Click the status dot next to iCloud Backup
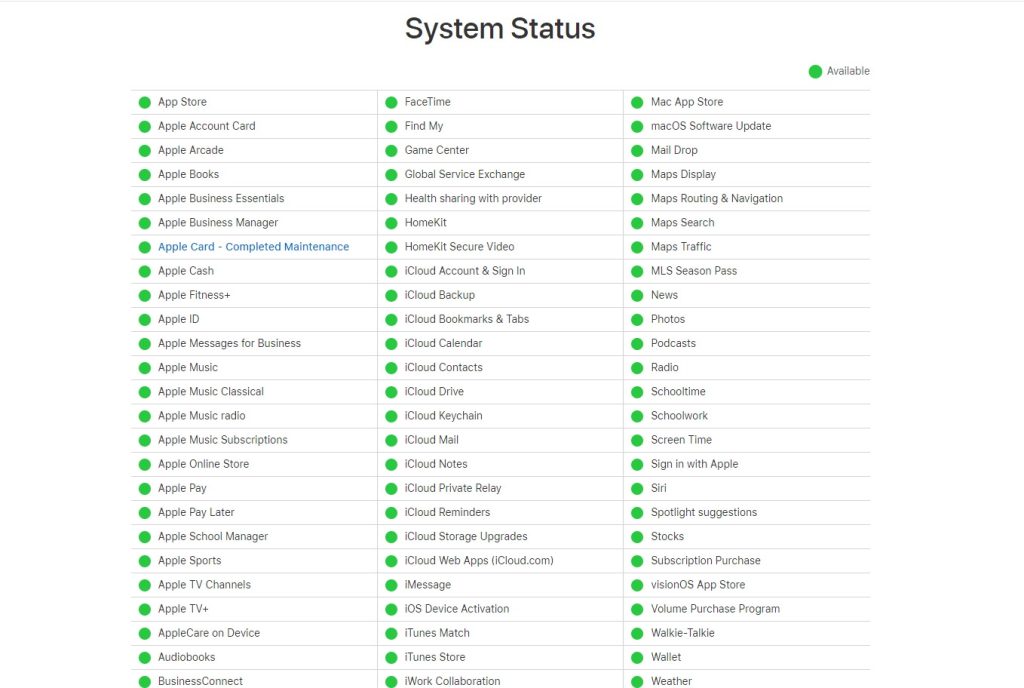1024x688 pixels. (391, 296)
